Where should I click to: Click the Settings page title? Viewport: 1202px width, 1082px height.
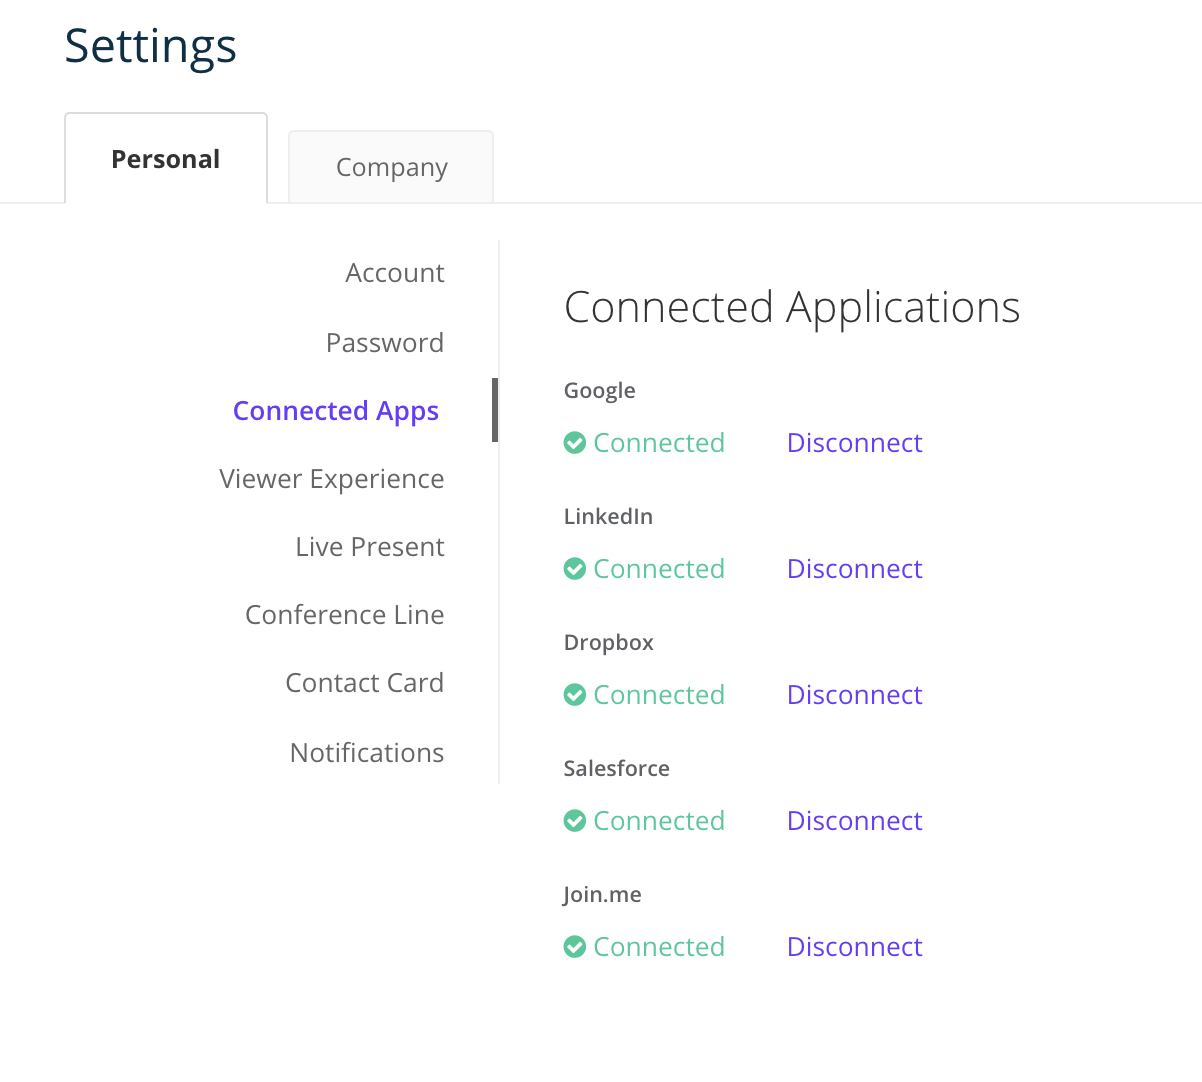(151, 47)
